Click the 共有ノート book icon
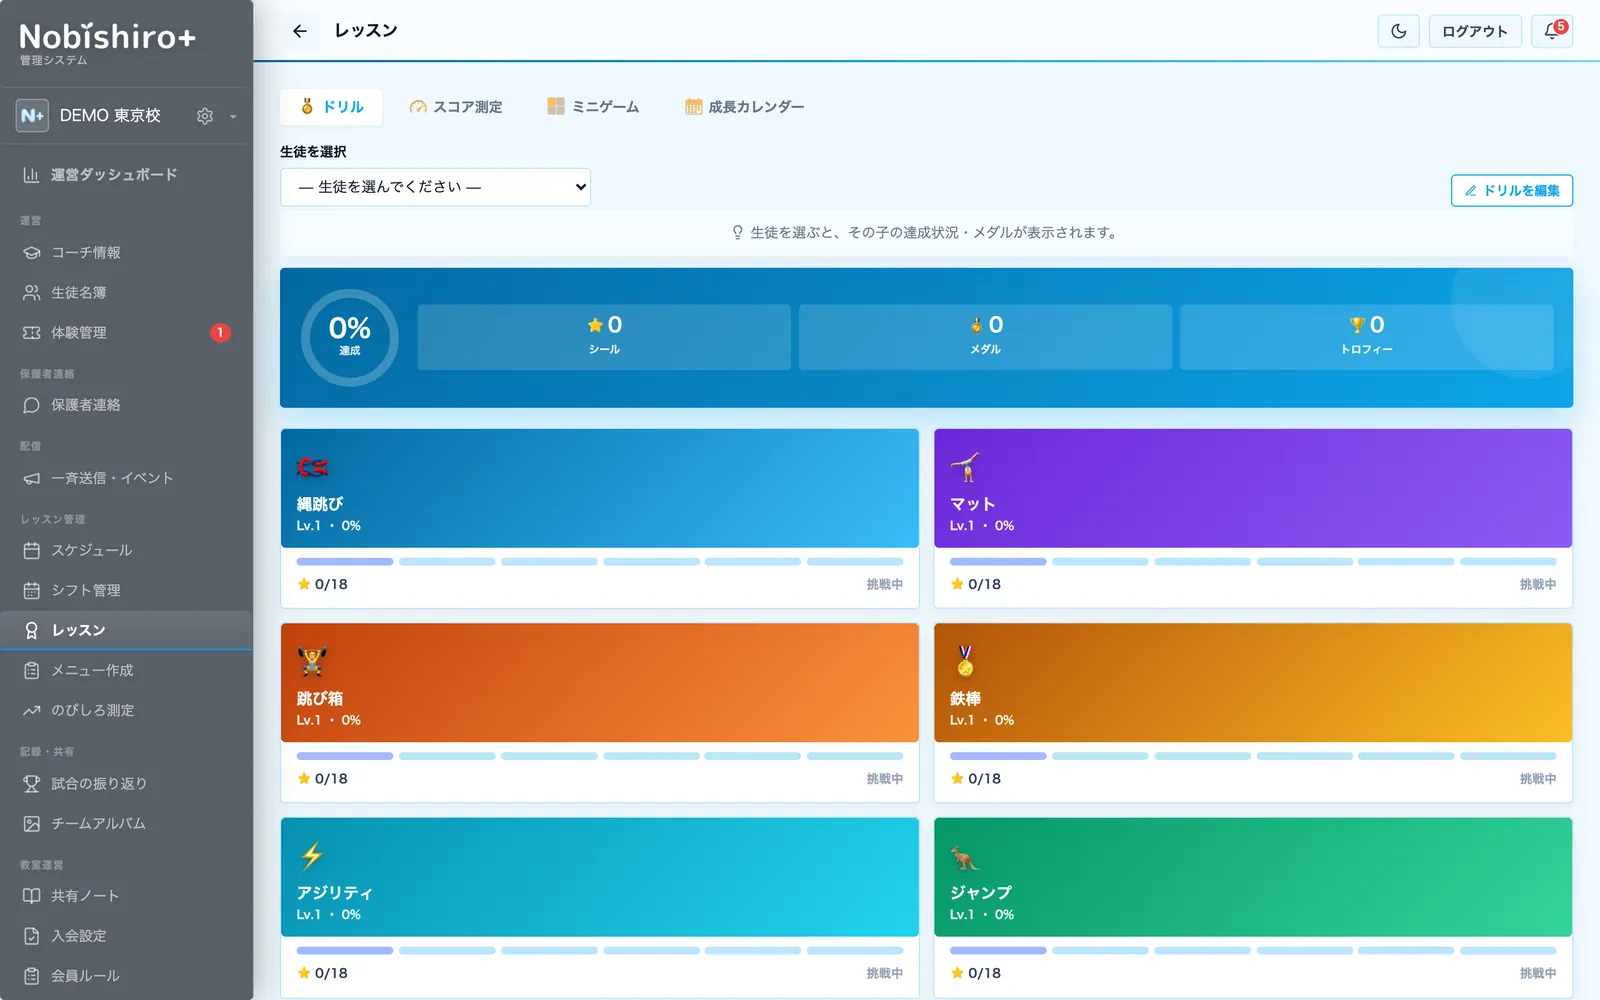This screenshot has width=1600, height=1000. click(x=32, y=896)
